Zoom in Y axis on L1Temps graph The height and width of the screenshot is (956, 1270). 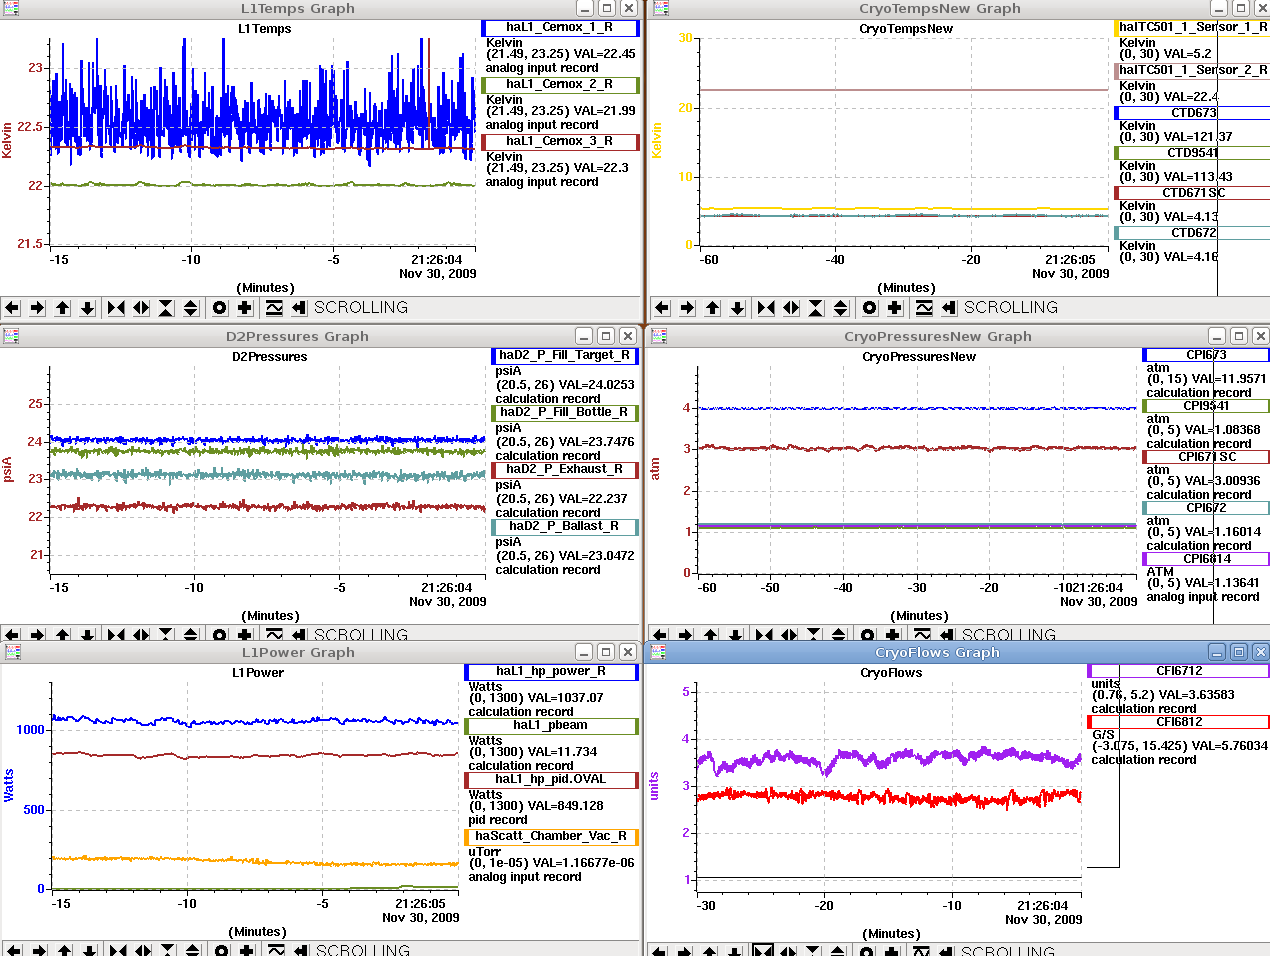tap(166, 308)
